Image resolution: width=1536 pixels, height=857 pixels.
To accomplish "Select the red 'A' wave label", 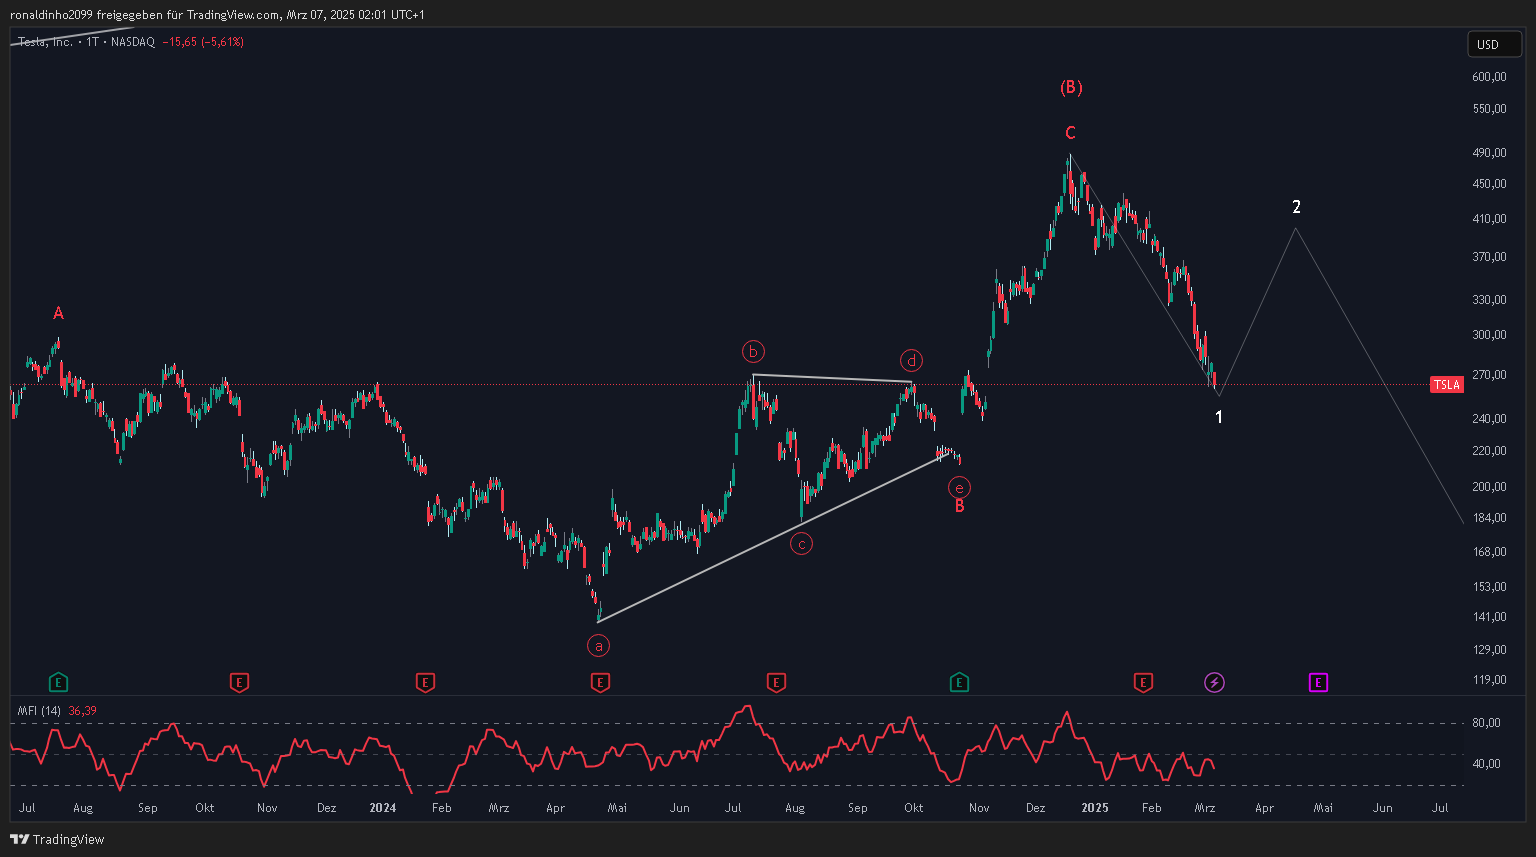I will tap(58, 313).
